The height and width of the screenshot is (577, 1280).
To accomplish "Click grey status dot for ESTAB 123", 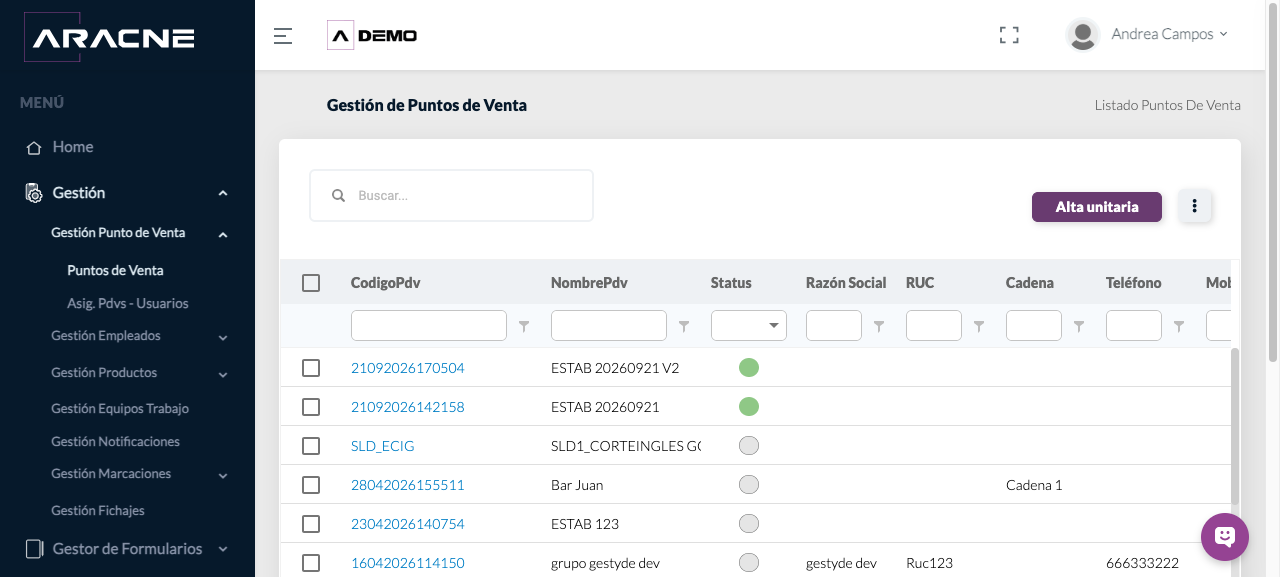I will click(x=749, y=524).
